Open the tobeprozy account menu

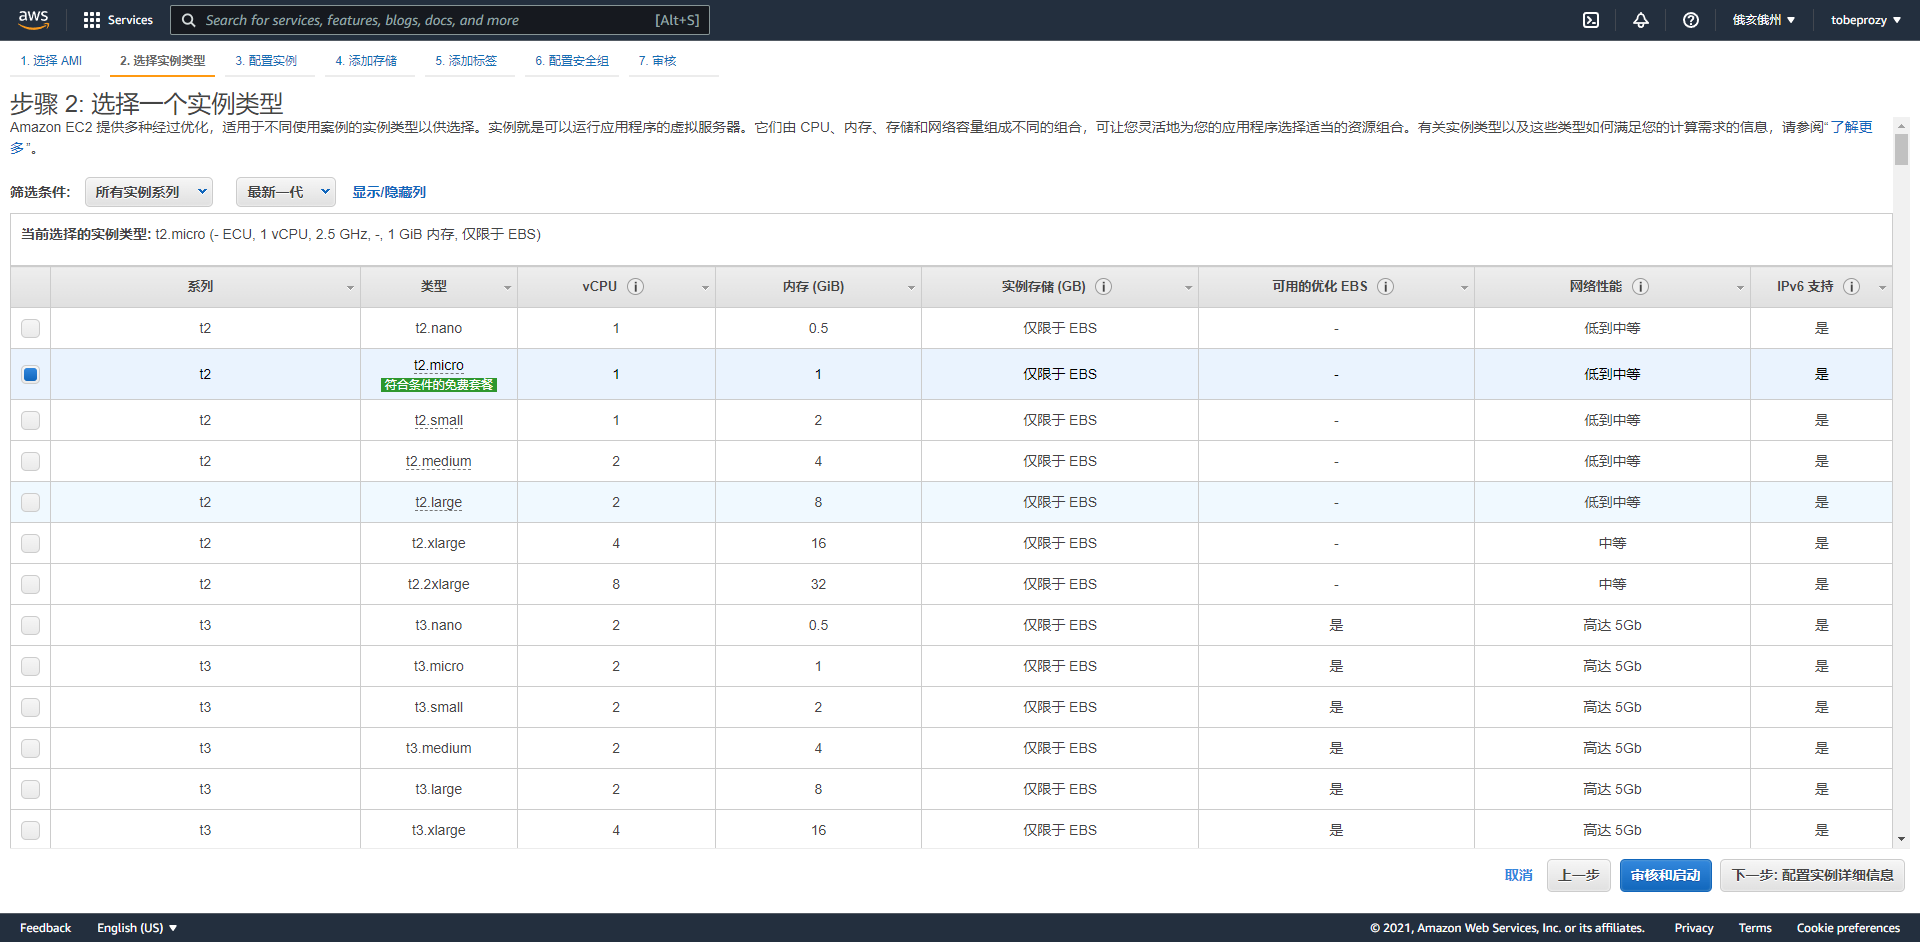point(1866,20)
